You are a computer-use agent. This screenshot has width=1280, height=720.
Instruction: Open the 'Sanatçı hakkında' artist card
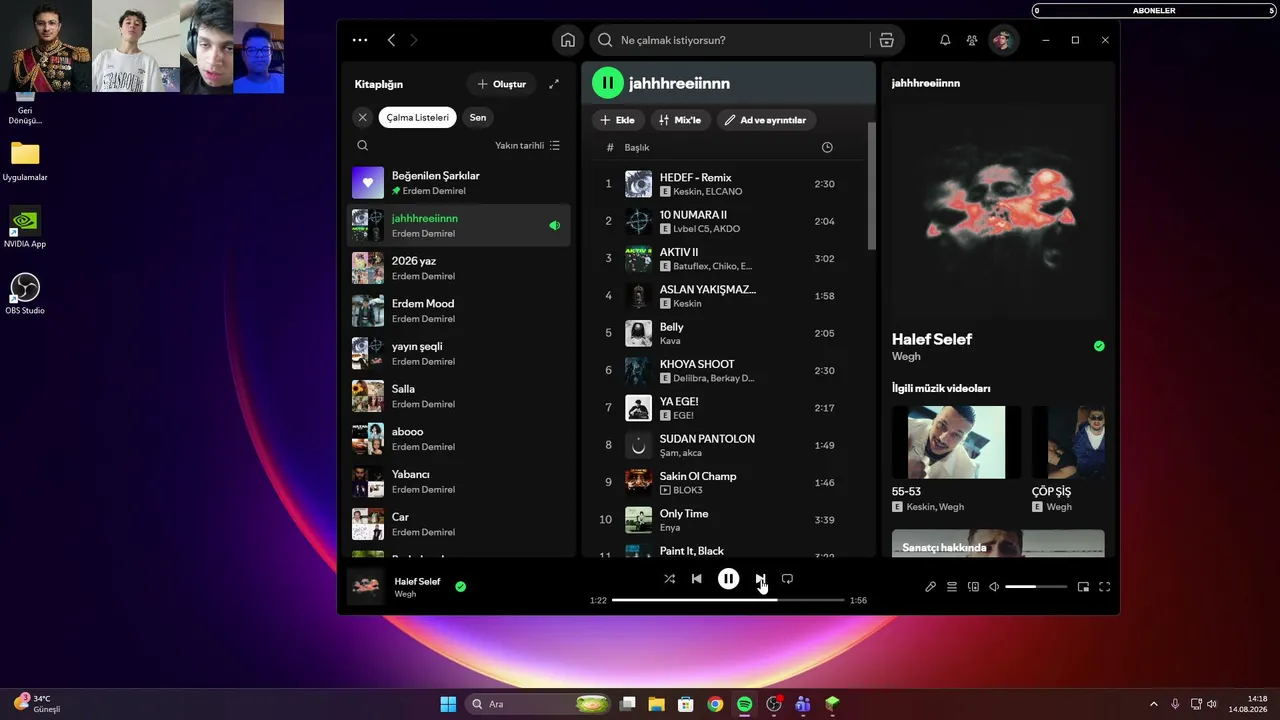pyautogui.click(x=998, y=543)
